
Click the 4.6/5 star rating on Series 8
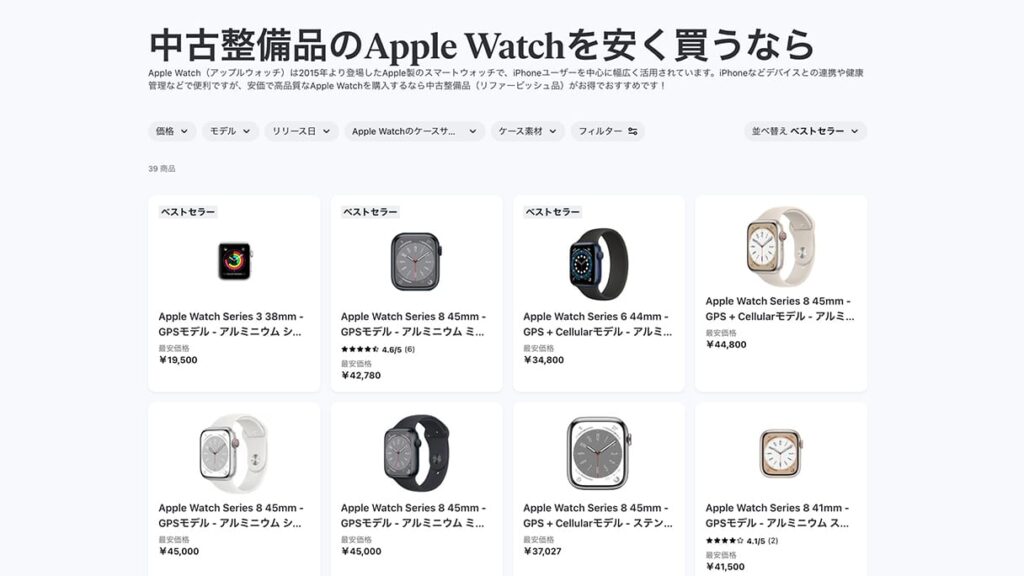(377, 349)
